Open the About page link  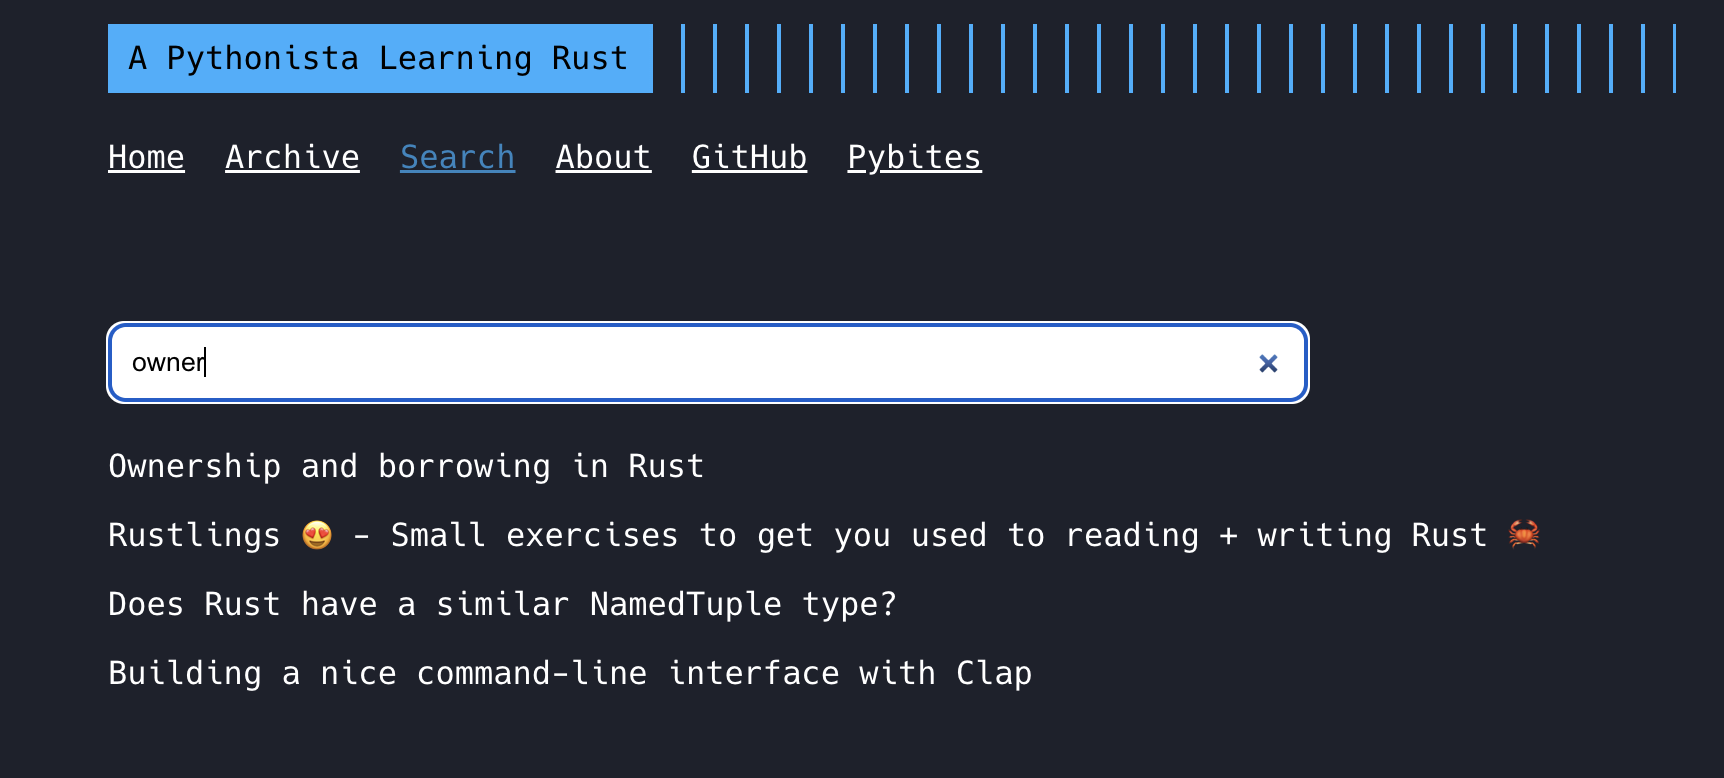(x=603, y=157)
